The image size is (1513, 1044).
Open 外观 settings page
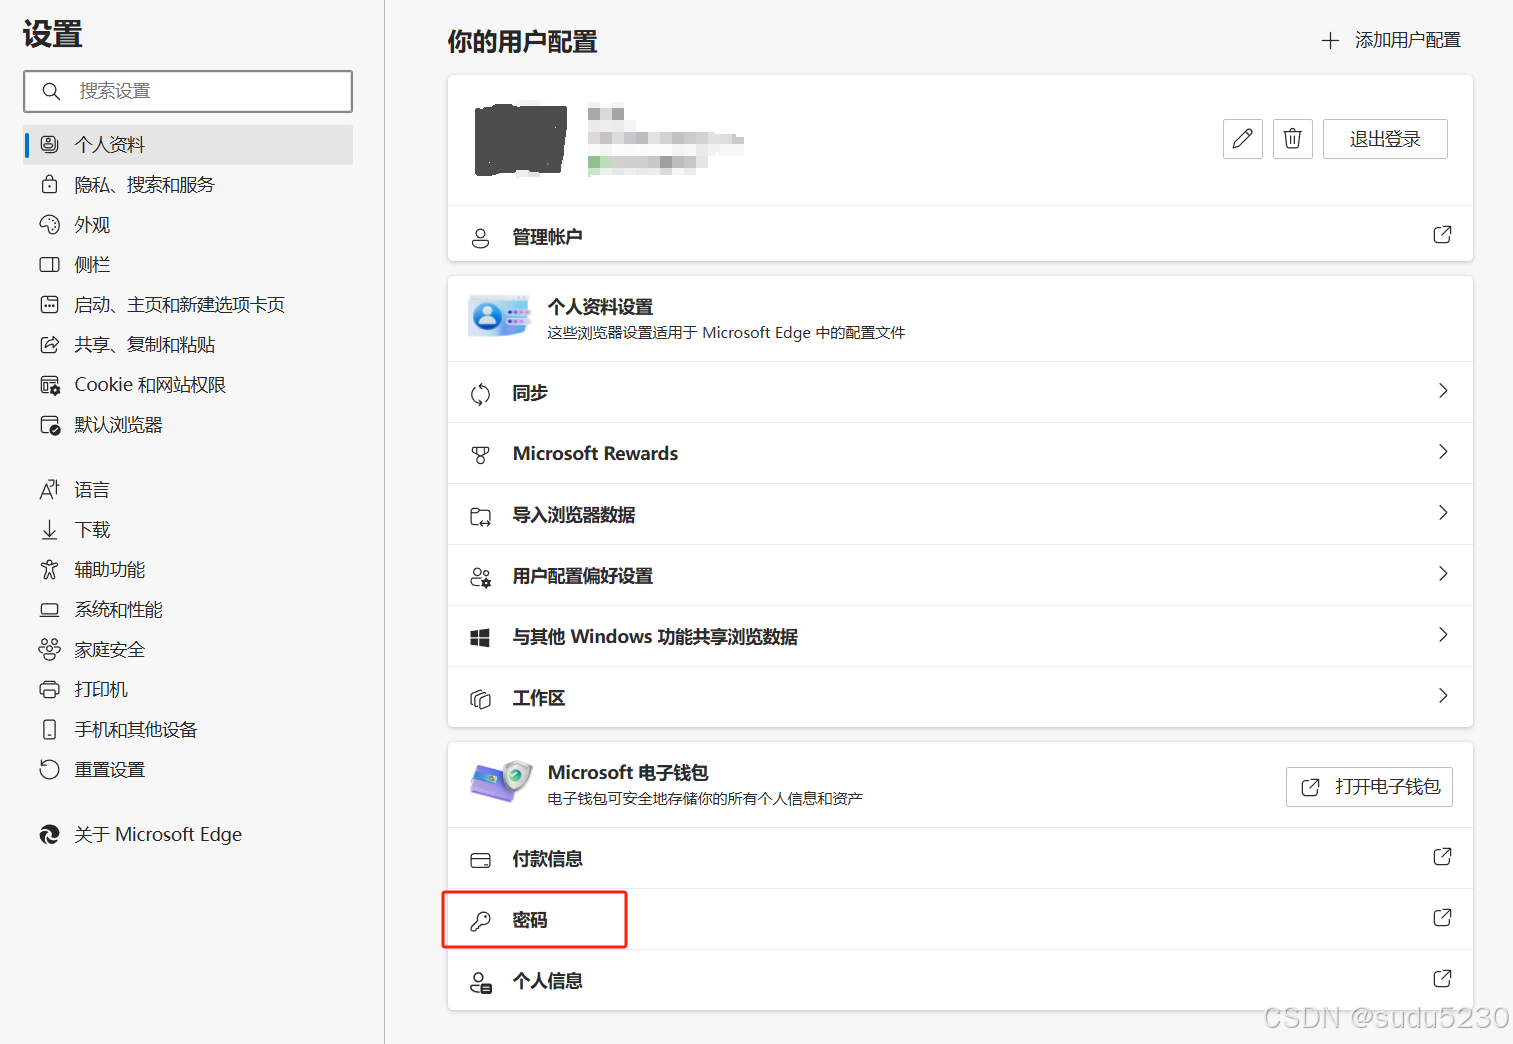188,225
